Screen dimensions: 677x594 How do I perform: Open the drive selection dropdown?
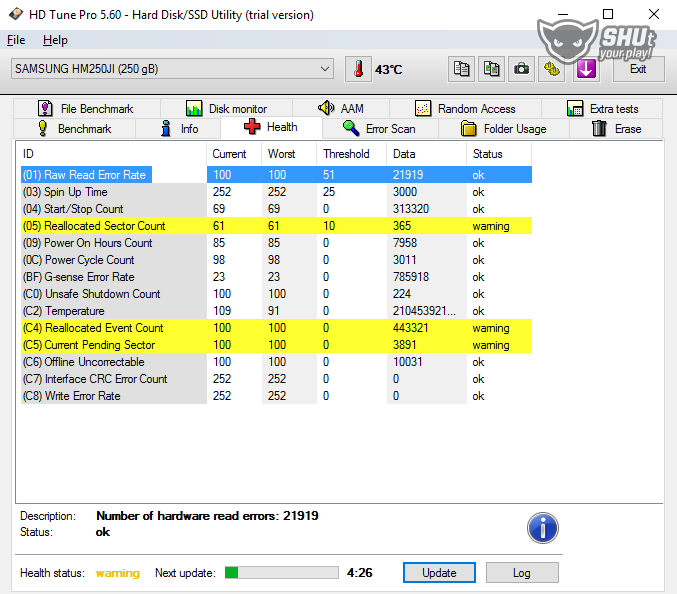pos(172,69)
